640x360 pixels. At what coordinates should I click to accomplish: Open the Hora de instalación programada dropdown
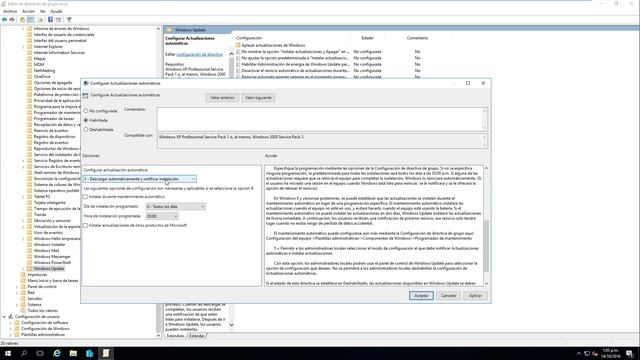pos(162,216)
